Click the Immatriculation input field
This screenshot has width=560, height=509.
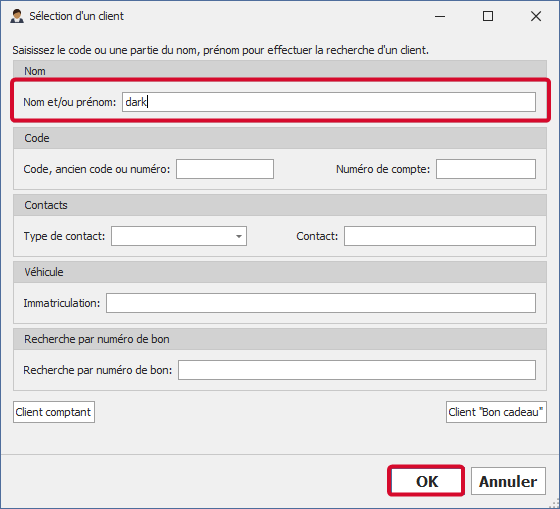pos(321,303)
